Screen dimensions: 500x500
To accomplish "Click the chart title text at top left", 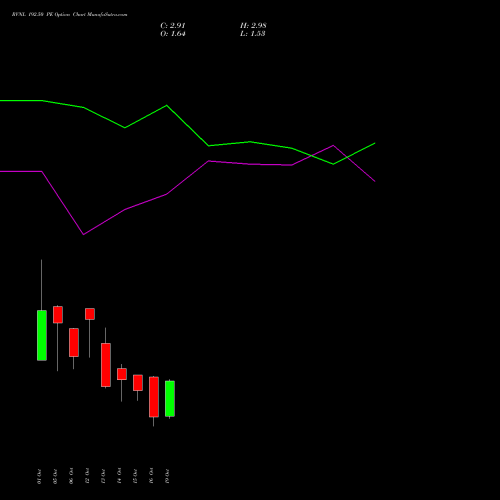I will point(69,15).
